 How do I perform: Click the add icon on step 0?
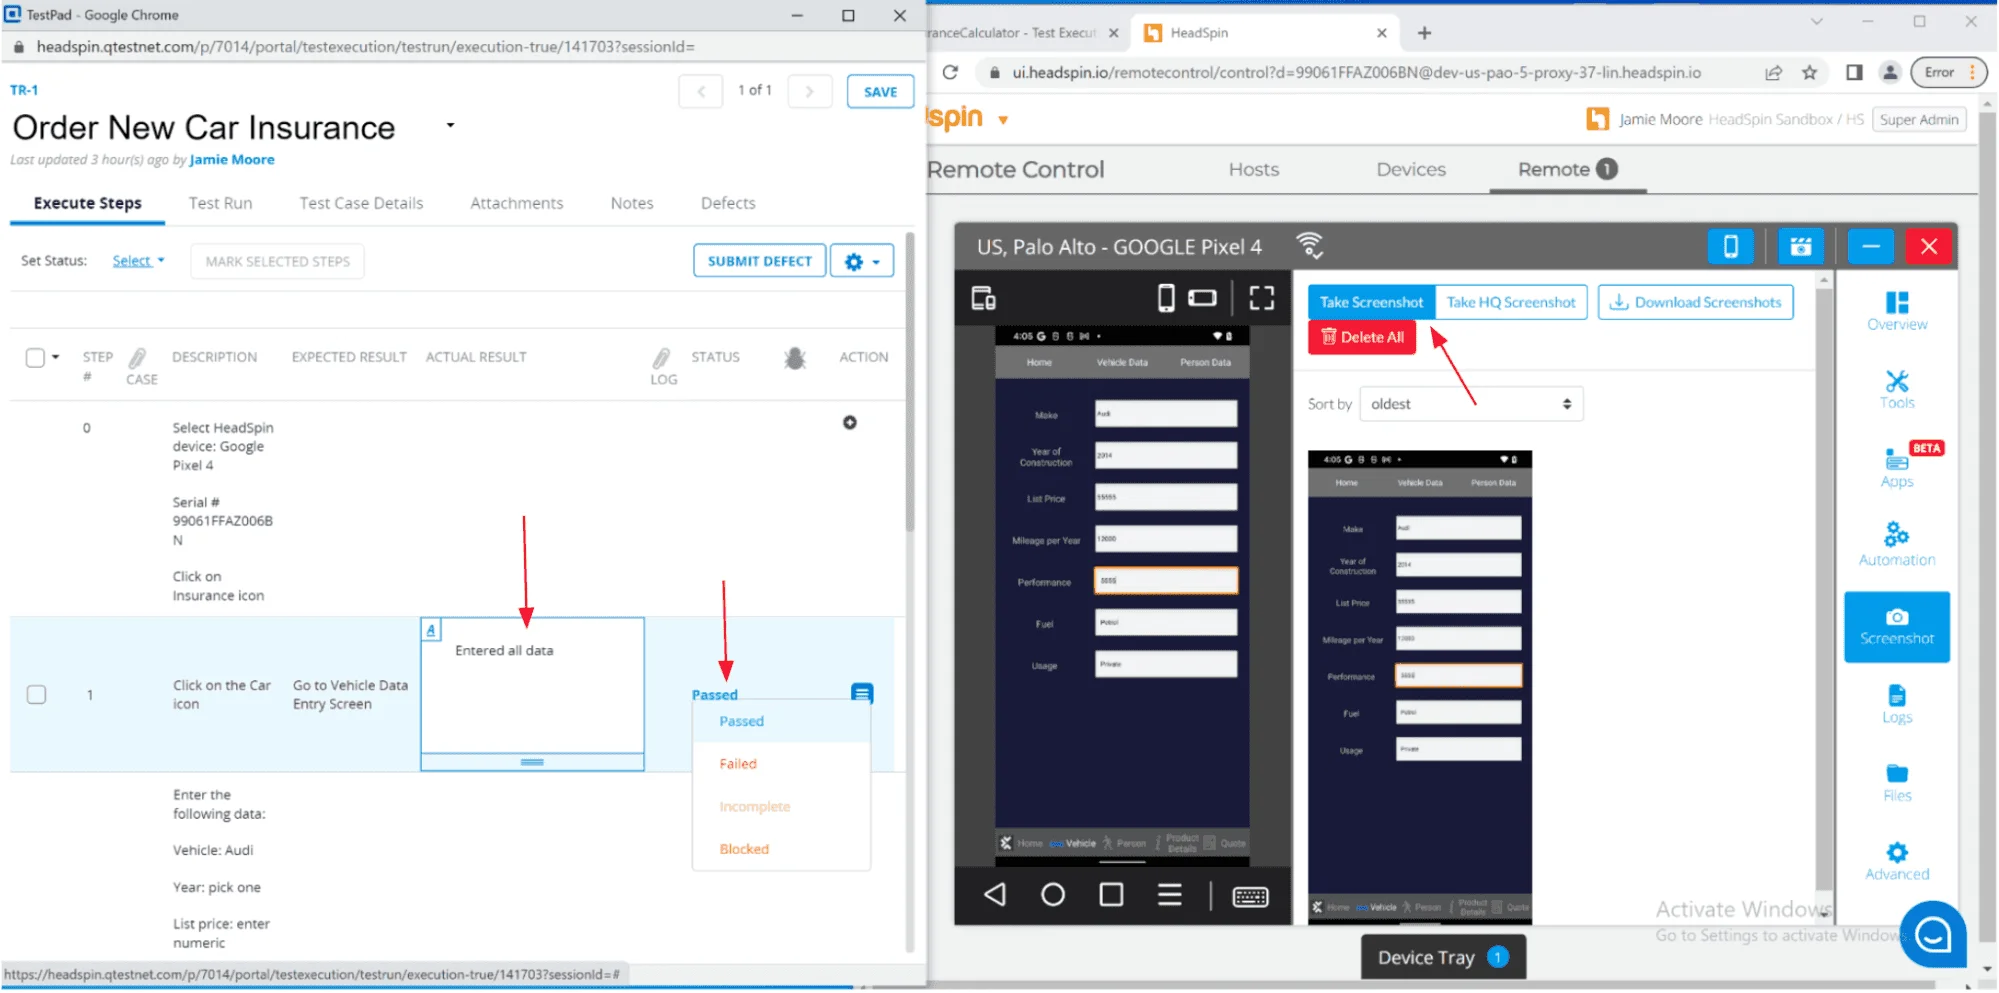point(849,423)
